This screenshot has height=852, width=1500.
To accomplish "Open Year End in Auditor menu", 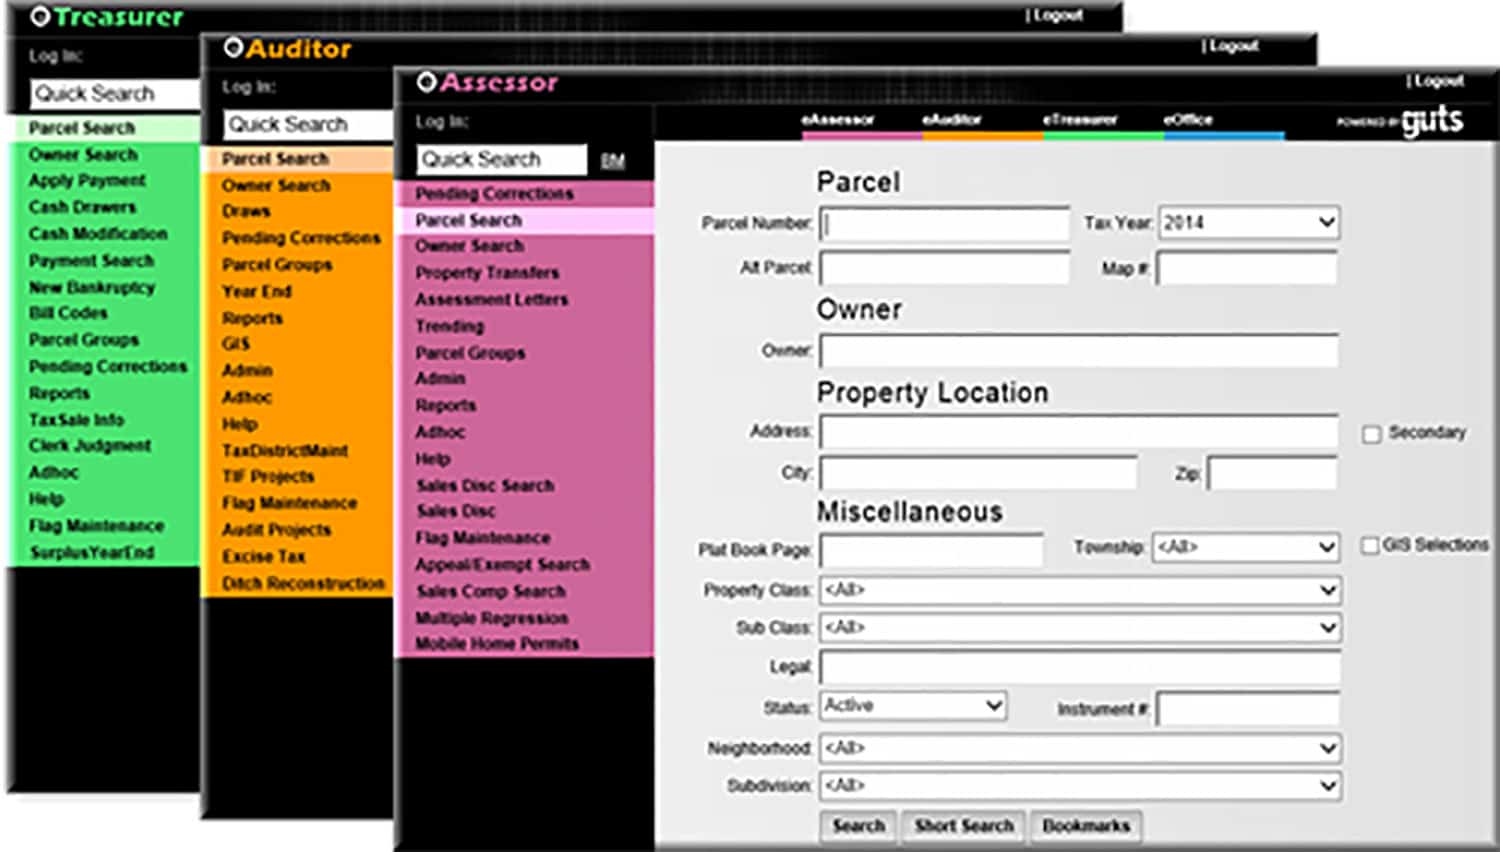I will click(x=256, y=292).
